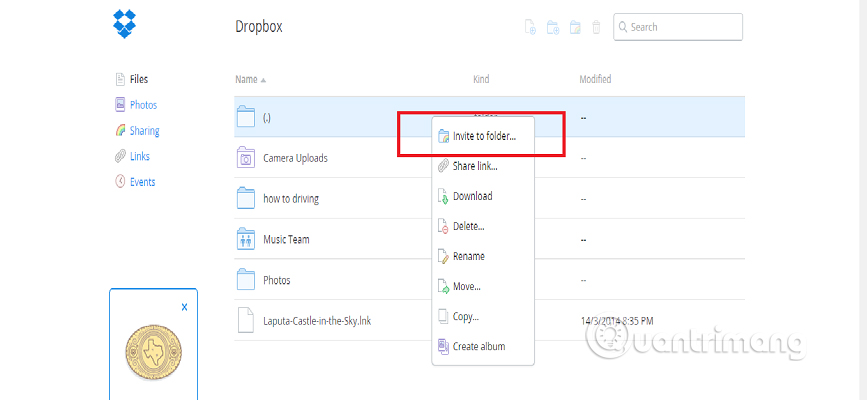
Task: Click the Show deleted files trash icon
Action: 596,27
